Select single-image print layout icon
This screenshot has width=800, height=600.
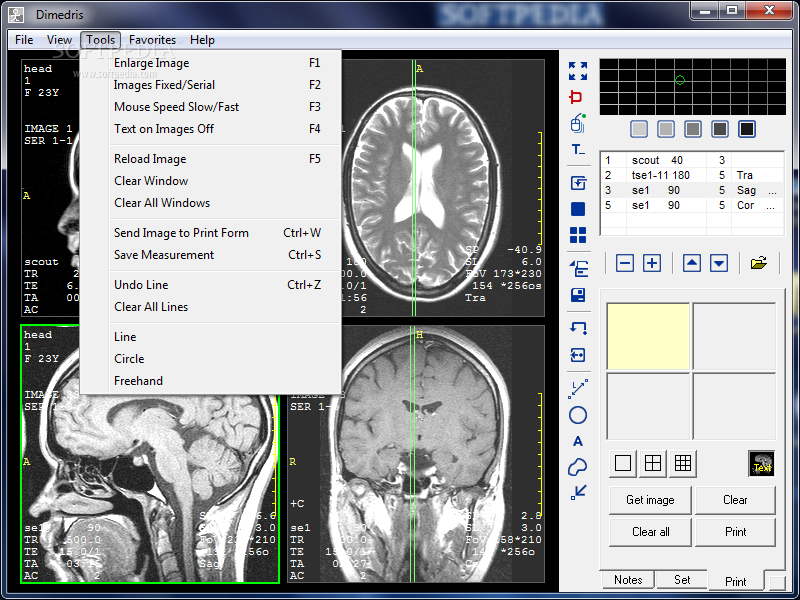click(x=623, y=463)
